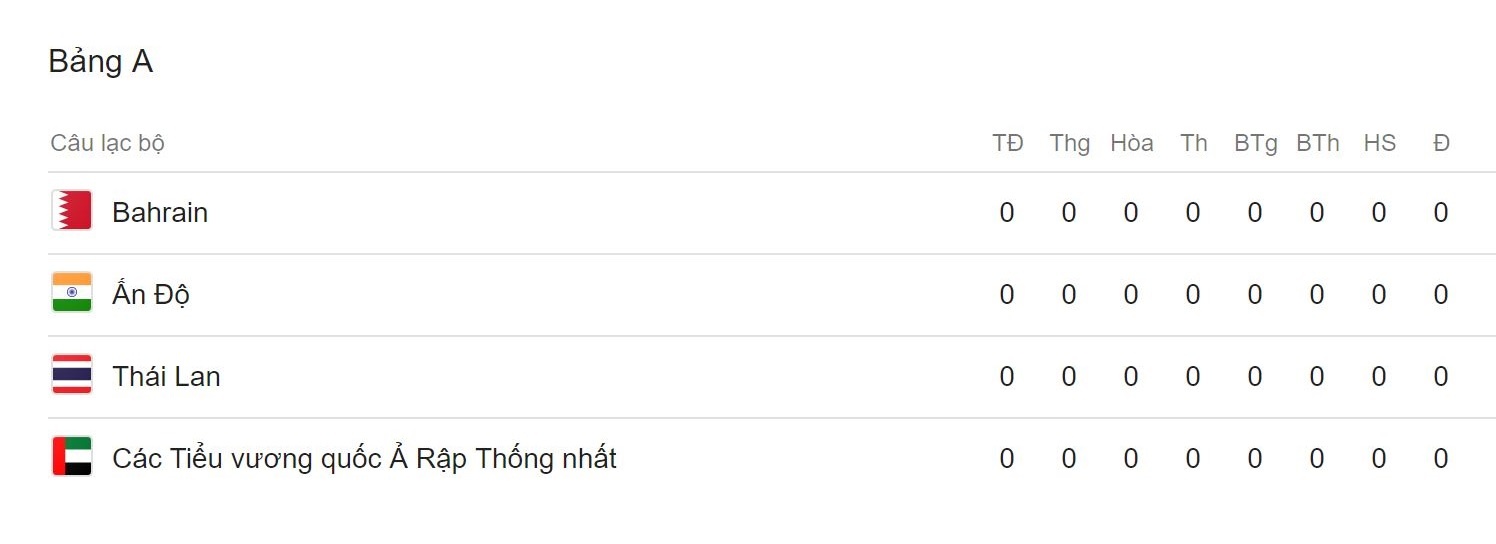Open Các Tiểu vương quốc Ả Rập Thống nhất
The image size is (1496, 544).
(364, 459)
